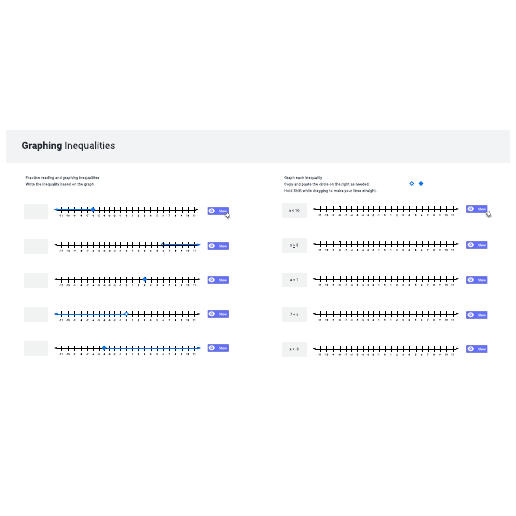Toggle Show button for first left number line
516x516 pixels.
pos(218,211)
